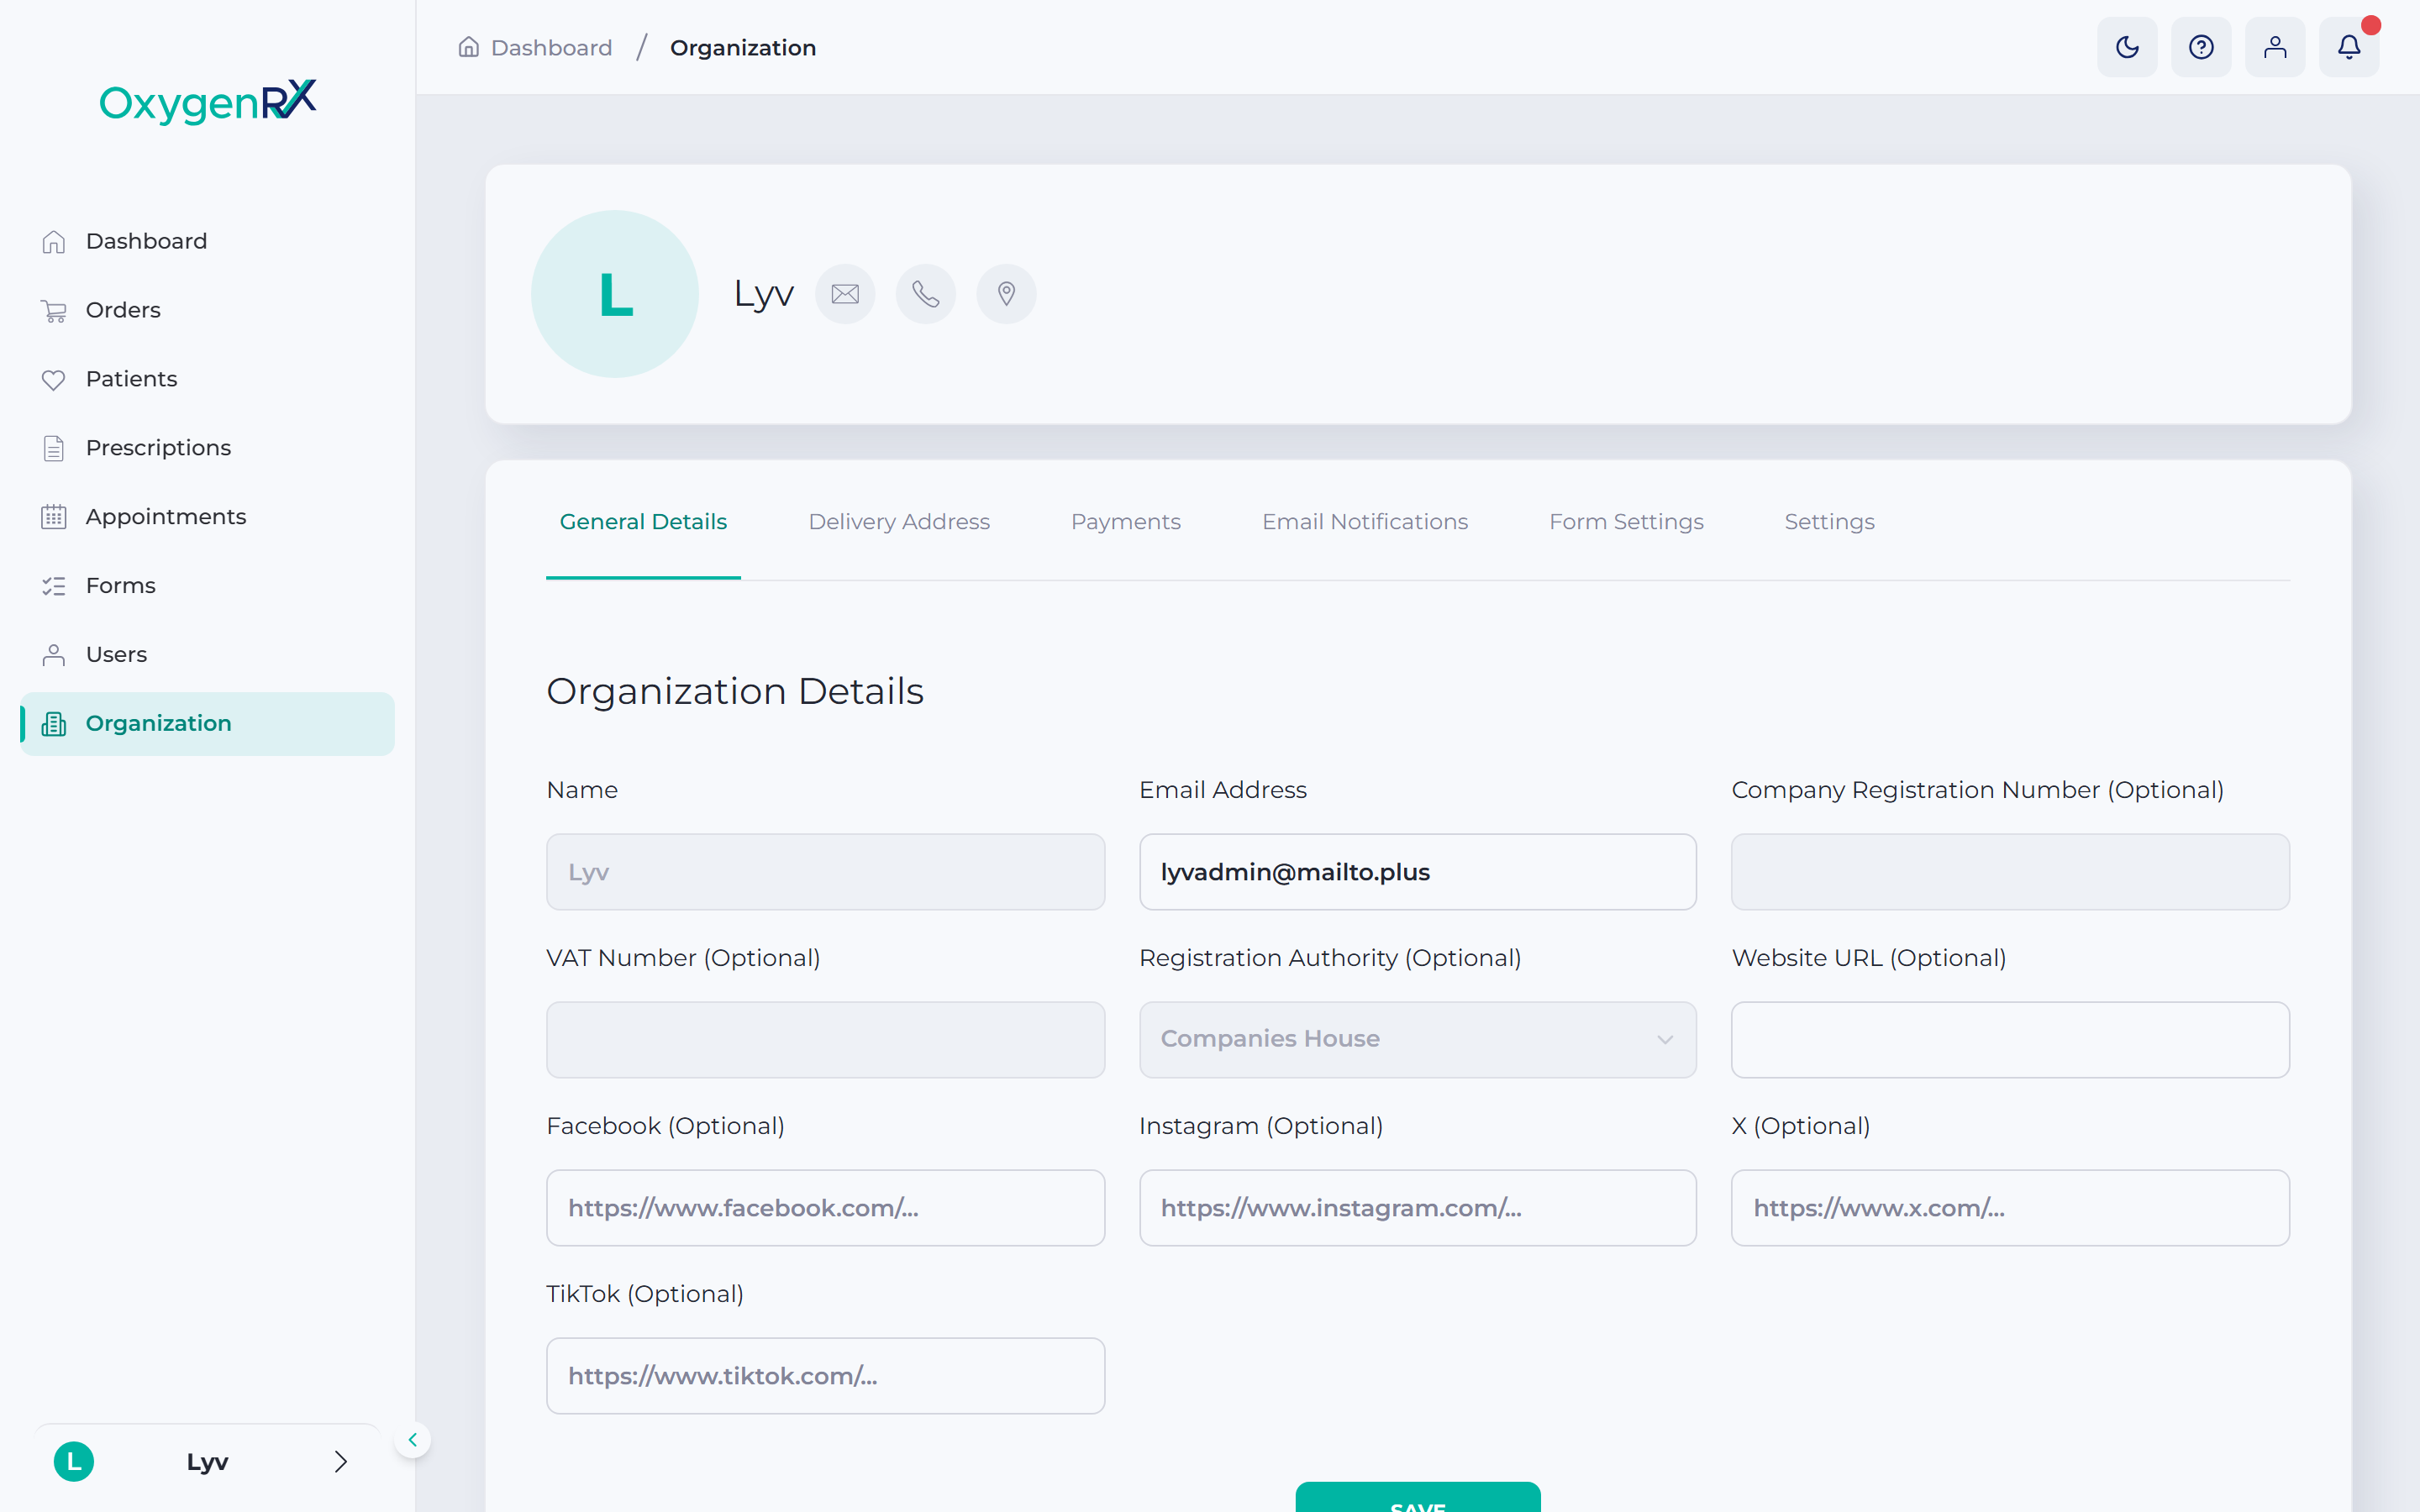Open the notifications bell

pos(2349,47)
